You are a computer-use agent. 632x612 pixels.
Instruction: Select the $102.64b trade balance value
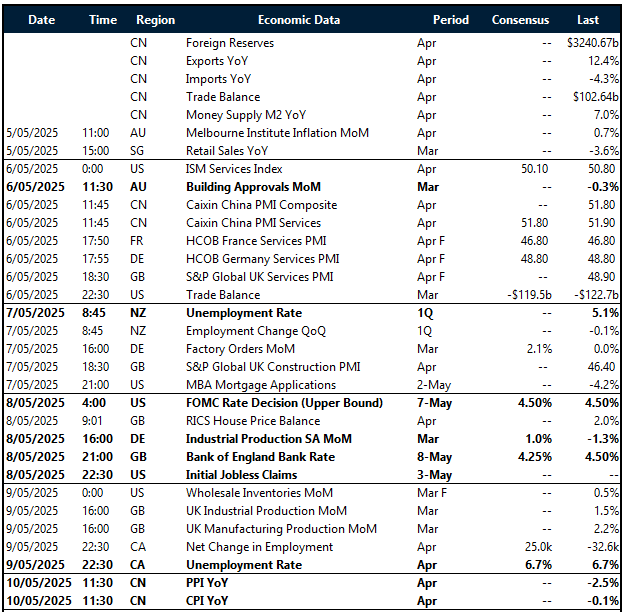click(596, 97)
